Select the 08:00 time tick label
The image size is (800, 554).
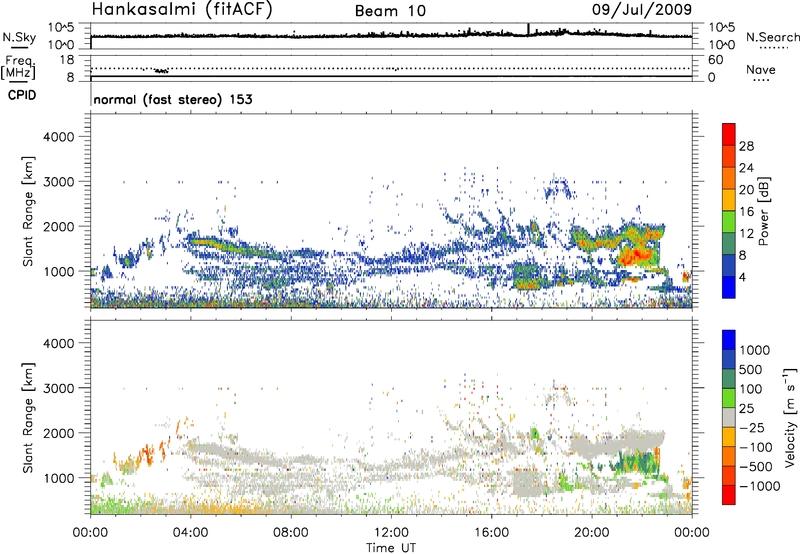(x=290, y=533)
